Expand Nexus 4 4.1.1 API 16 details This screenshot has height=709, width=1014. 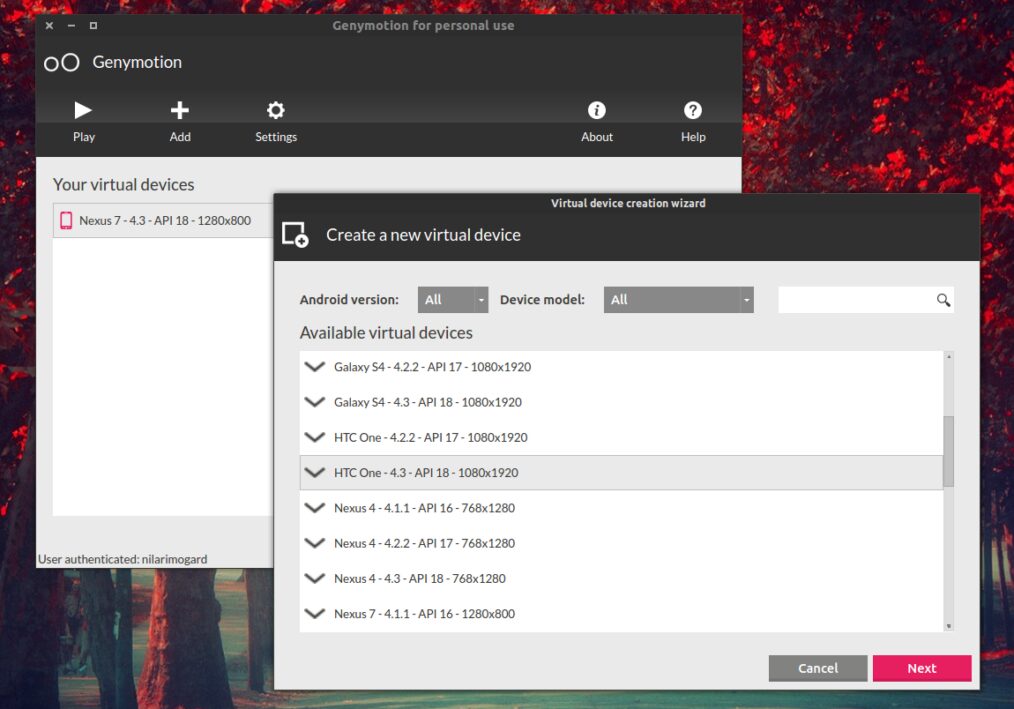(314, 508)
